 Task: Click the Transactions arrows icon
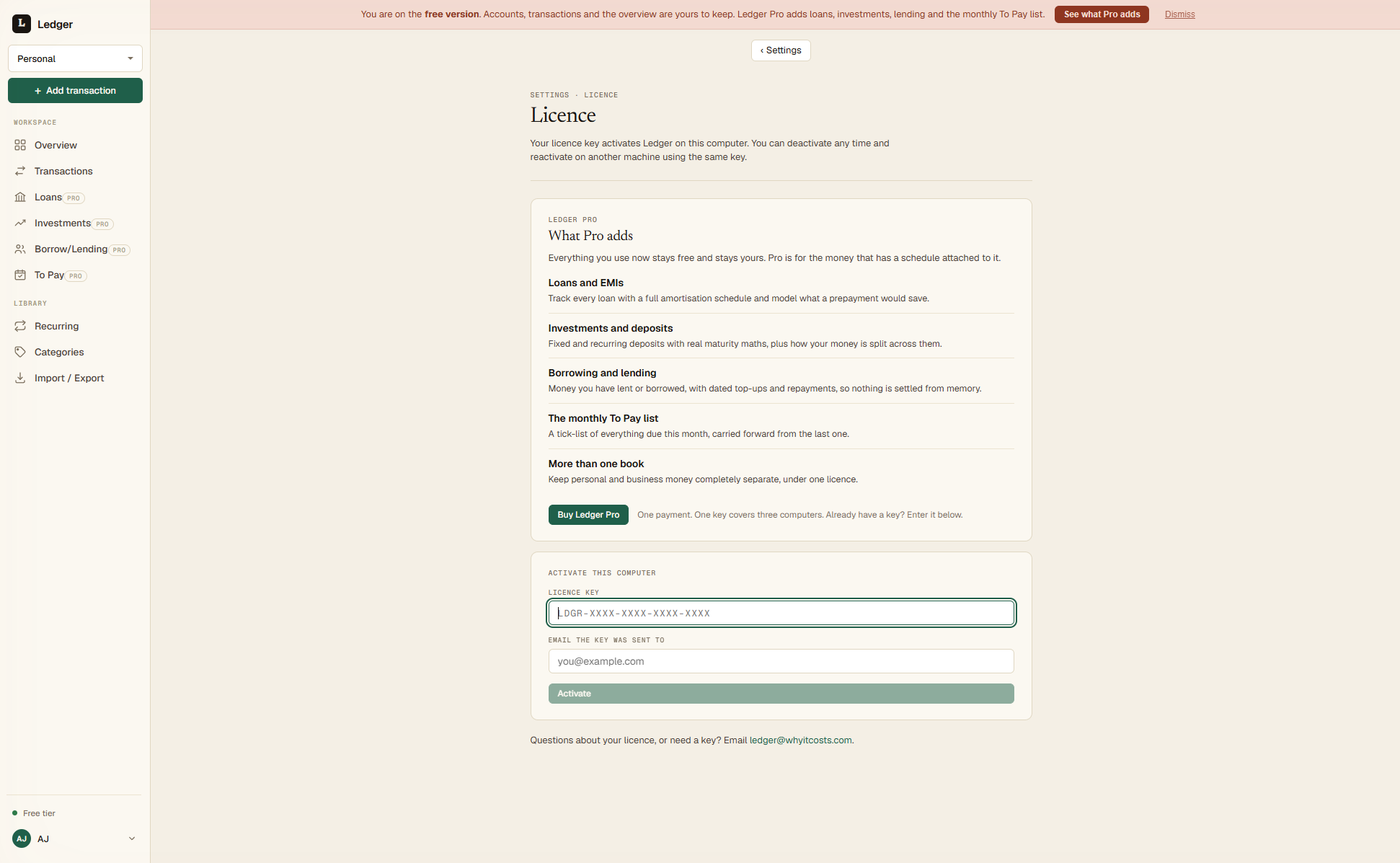20,171
